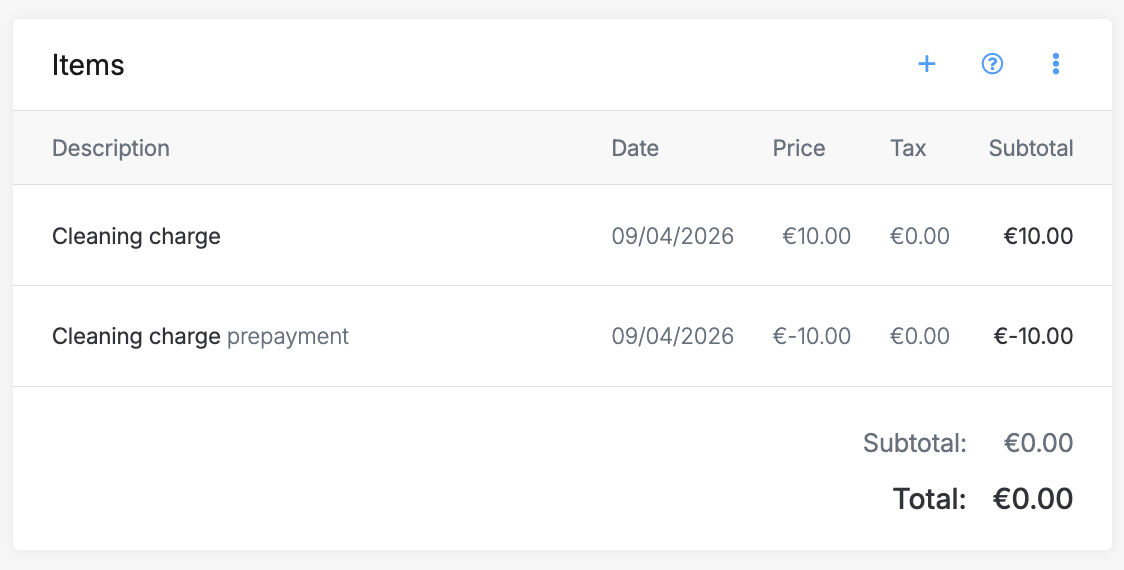1124x570 pixels.
Task: Click the Date column header
Action: tap(635, 148)
